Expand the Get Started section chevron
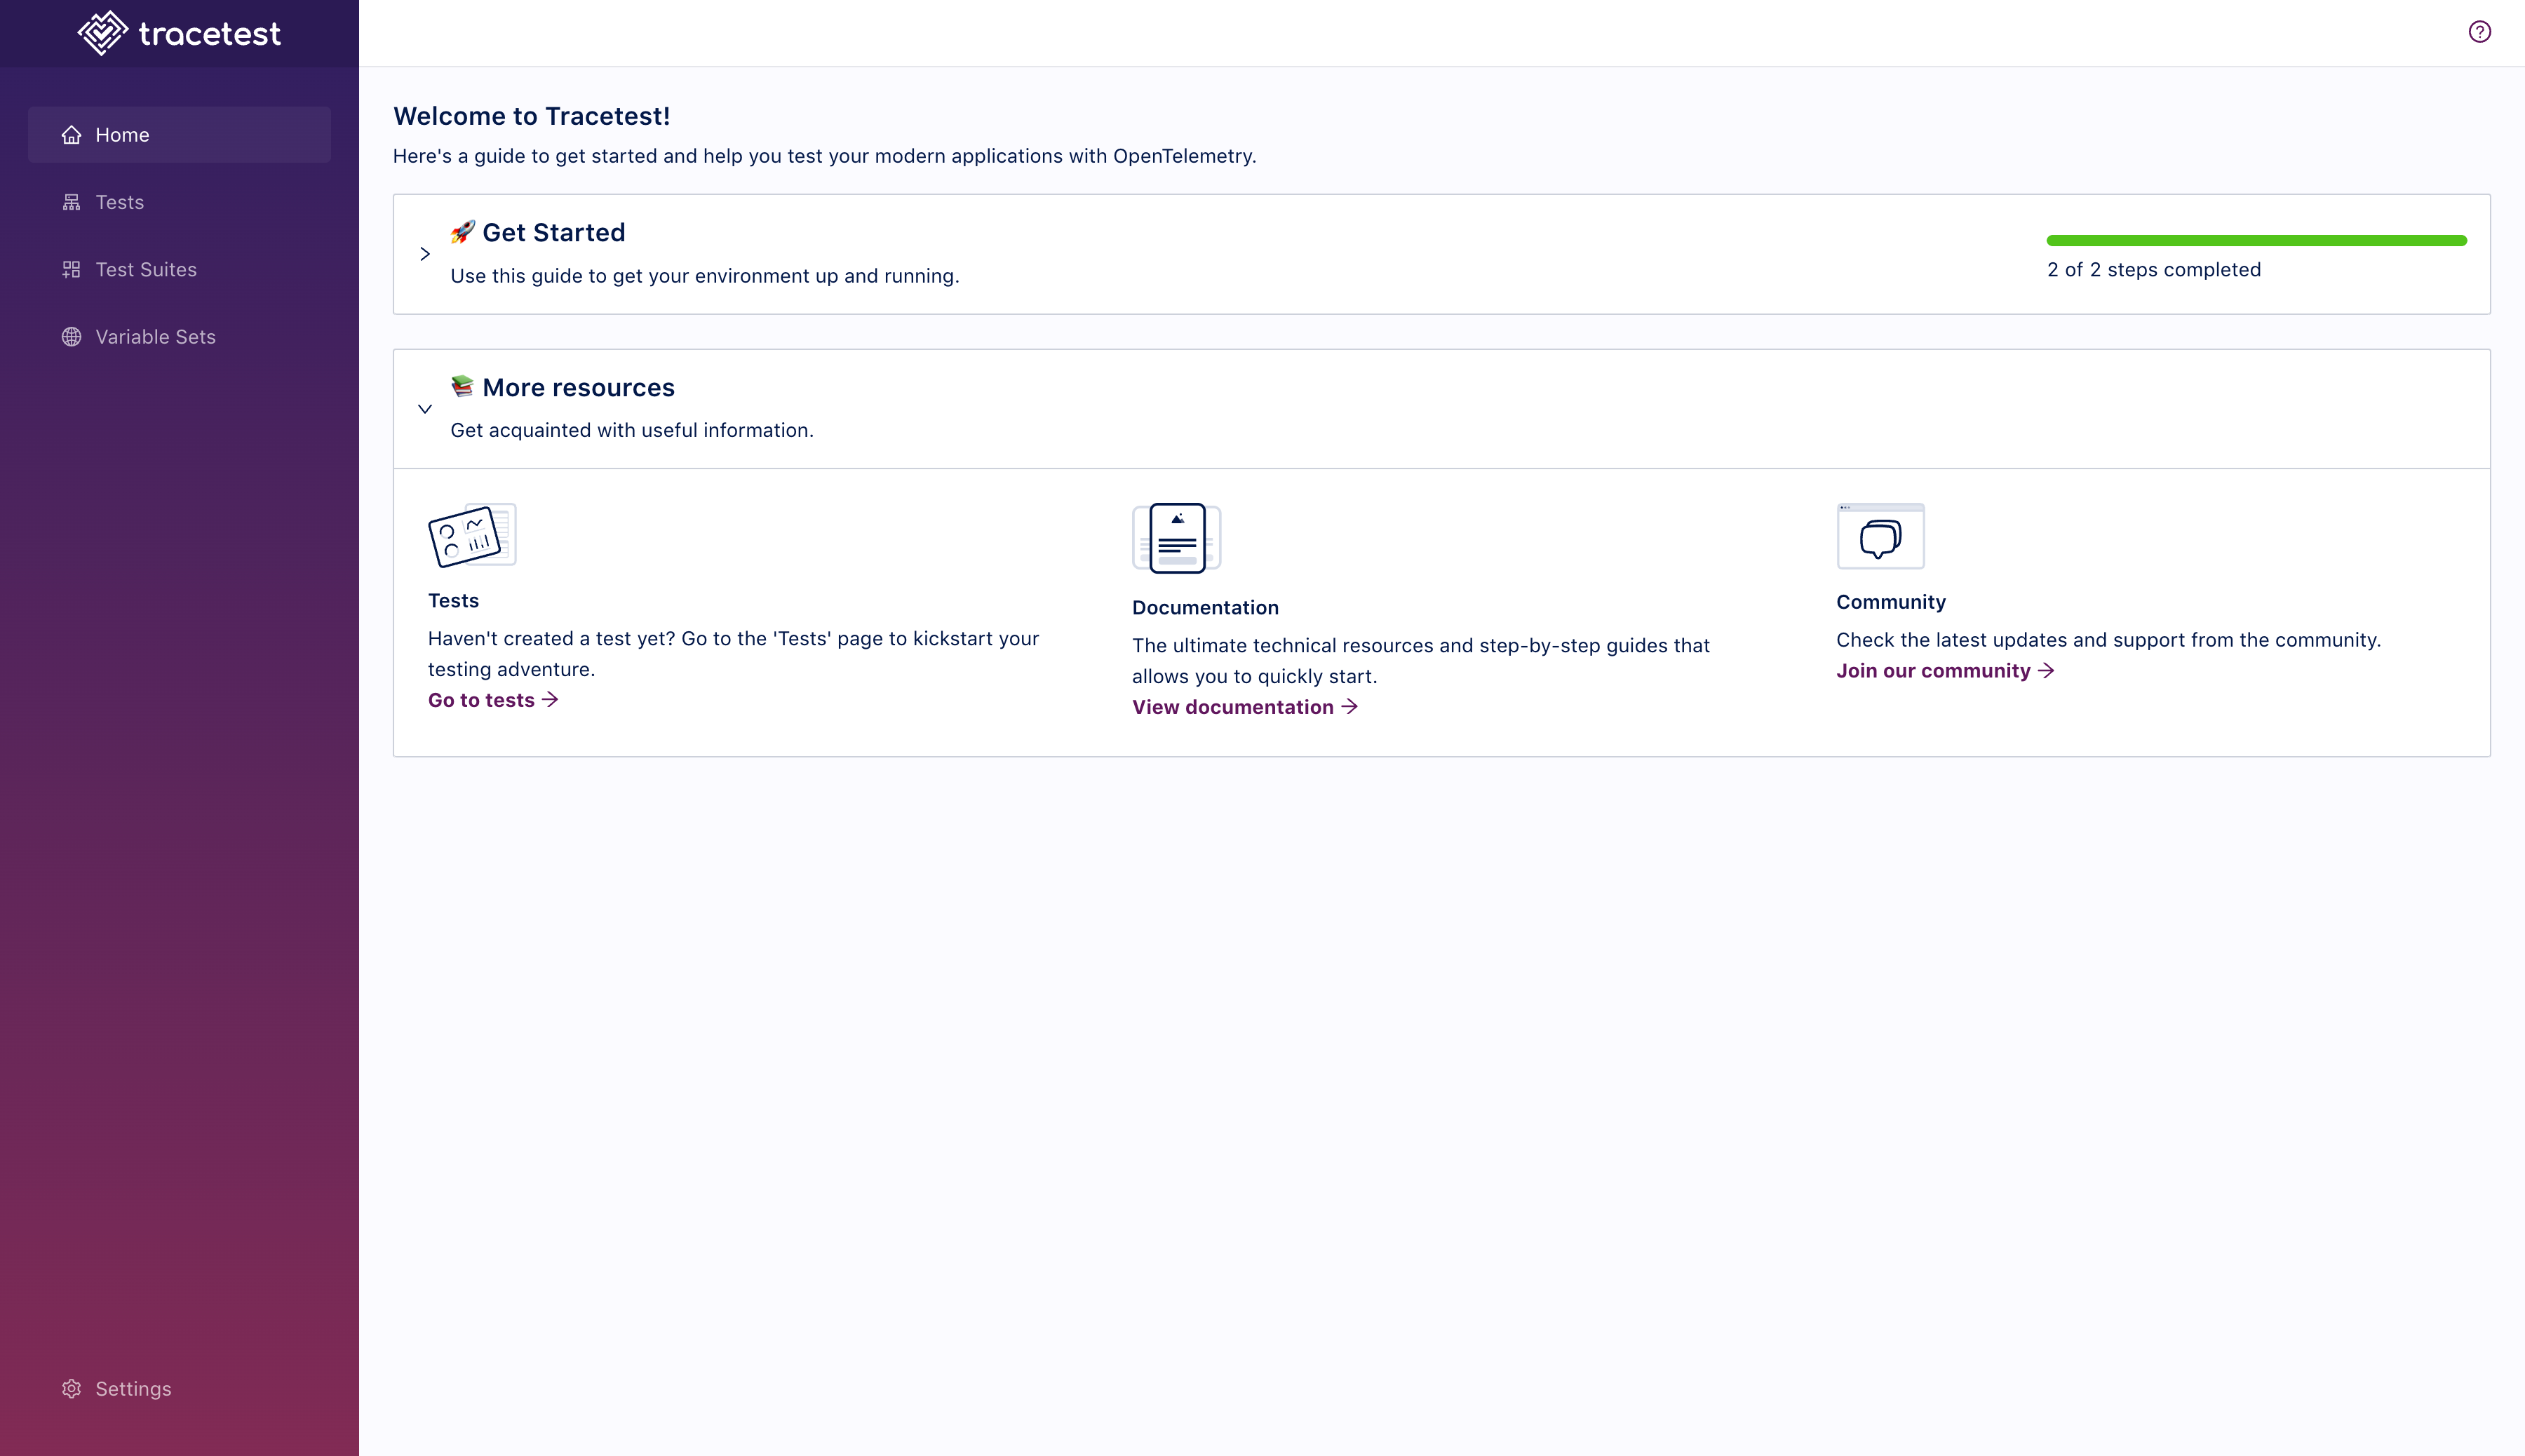 point(425,254)
